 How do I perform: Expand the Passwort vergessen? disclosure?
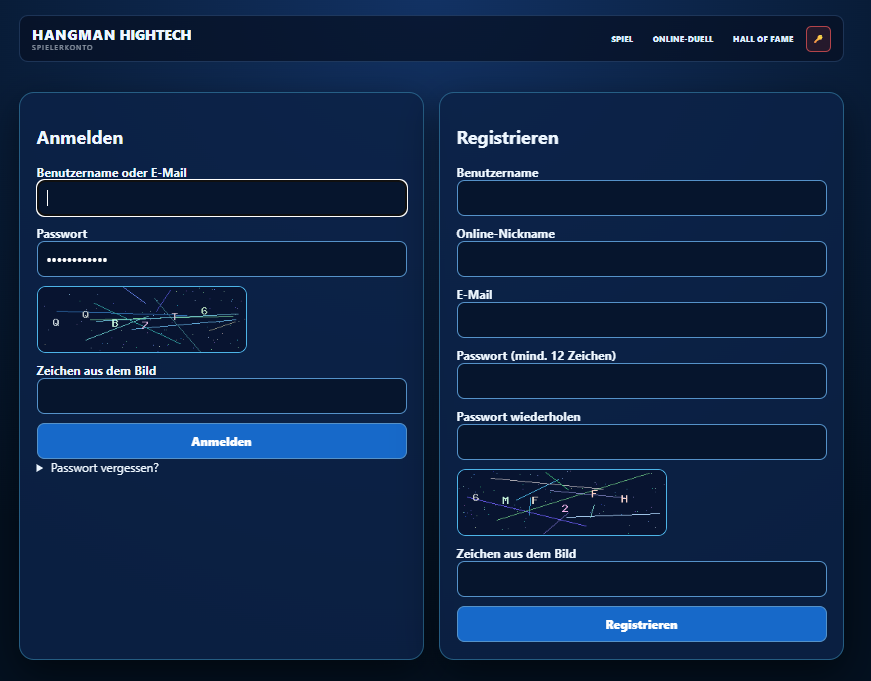click(x=98, y=468)
